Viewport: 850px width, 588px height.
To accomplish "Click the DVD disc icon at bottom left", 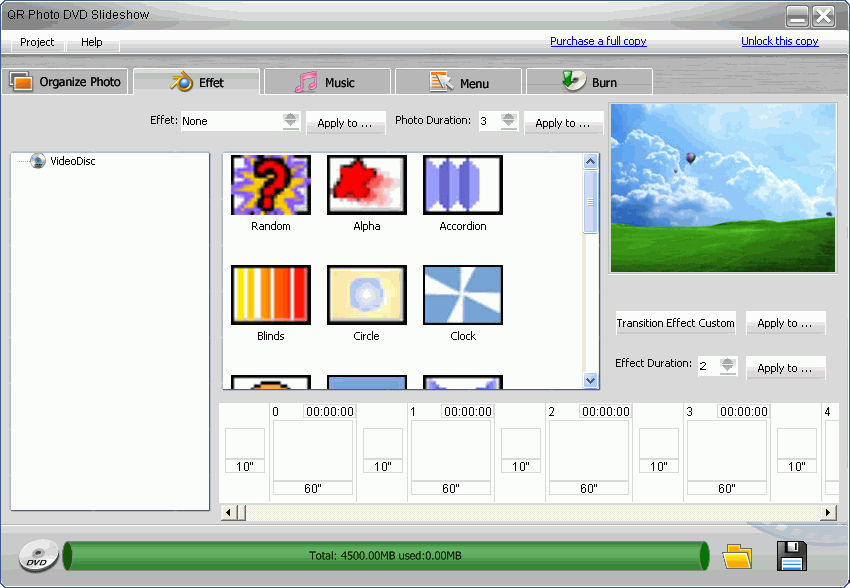I will pos(38,555).
